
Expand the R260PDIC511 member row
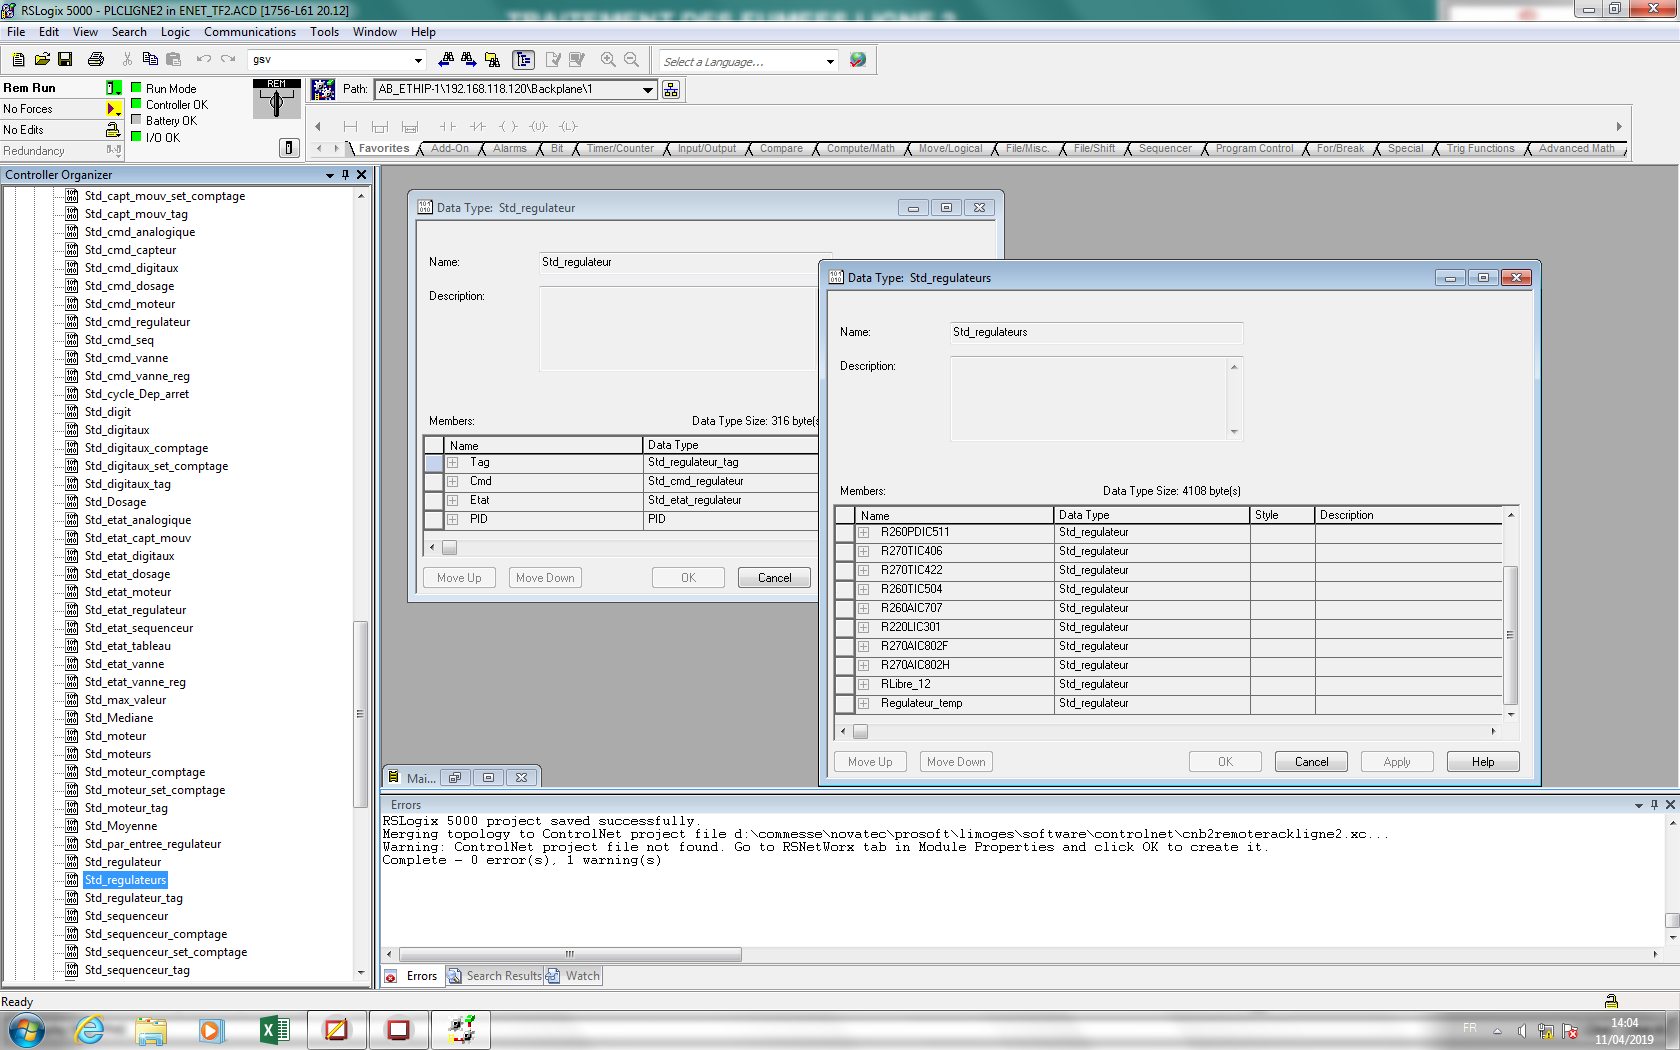pos(864,533)
